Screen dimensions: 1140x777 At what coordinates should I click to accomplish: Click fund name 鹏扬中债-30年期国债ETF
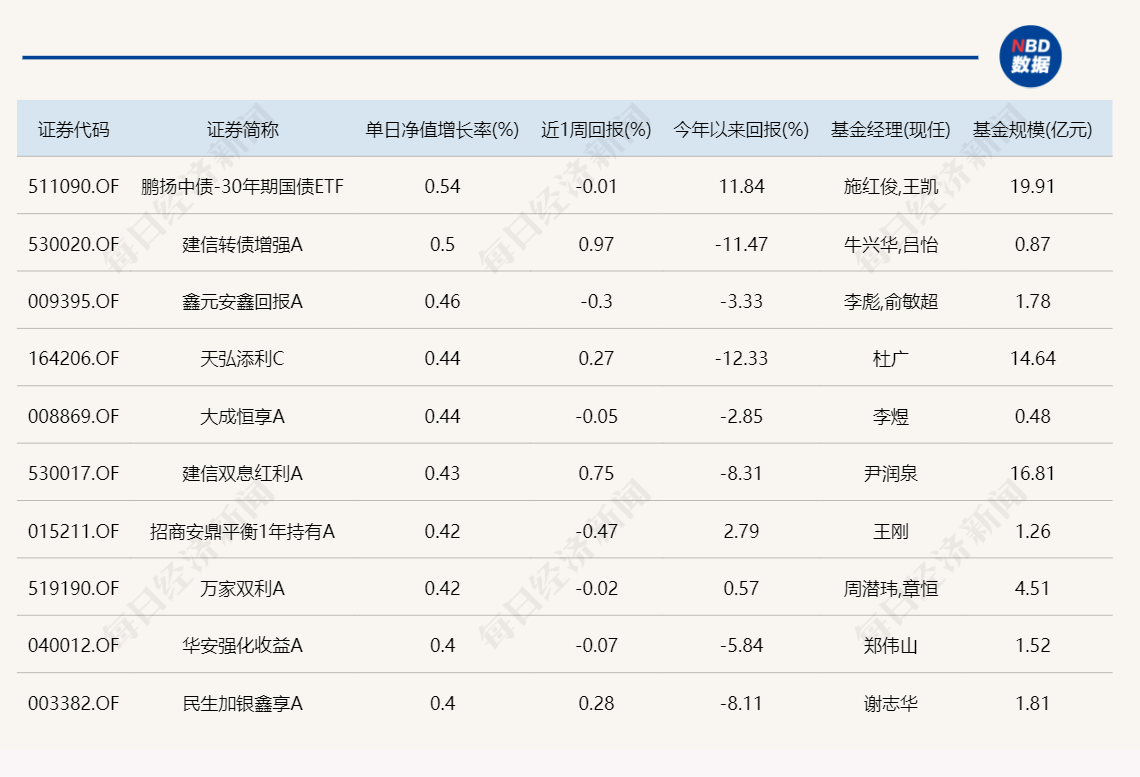tap(242, 187)
